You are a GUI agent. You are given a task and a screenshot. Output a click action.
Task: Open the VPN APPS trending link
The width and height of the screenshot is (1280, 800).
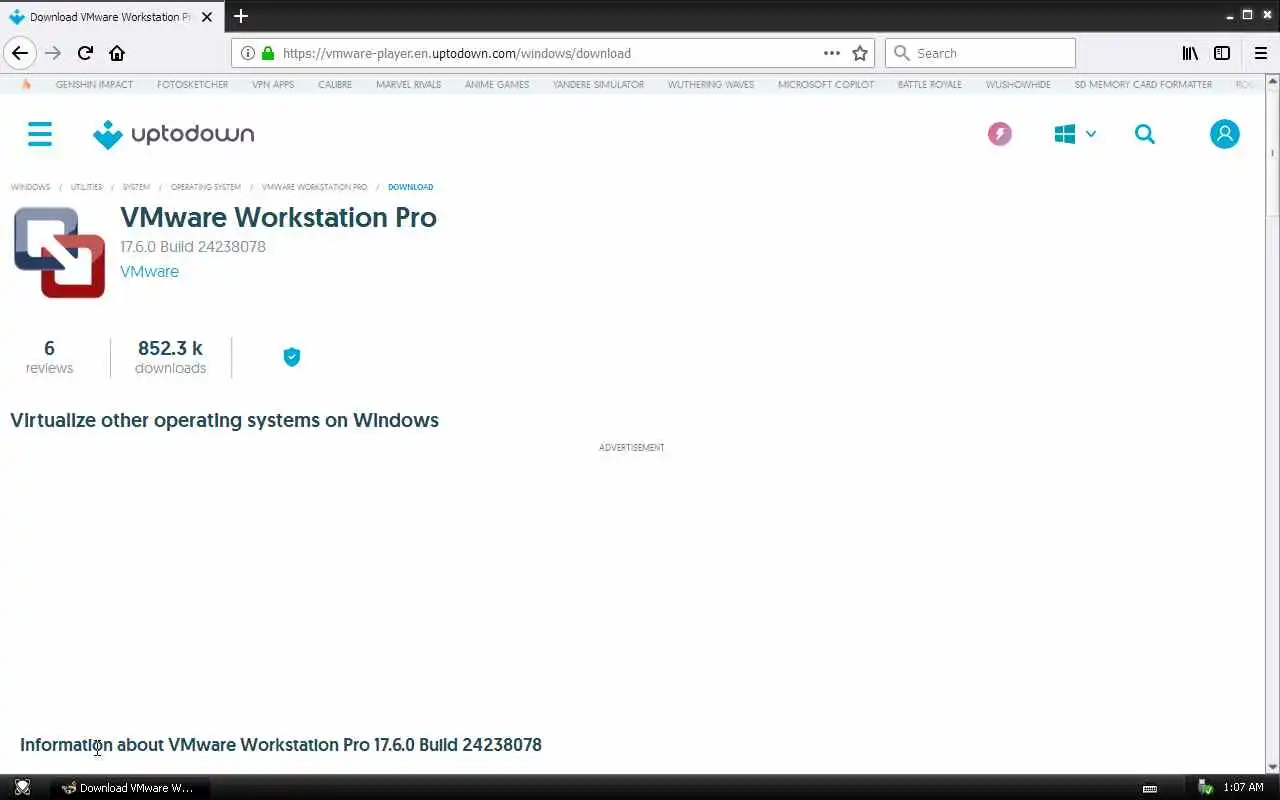pos(273,84)
